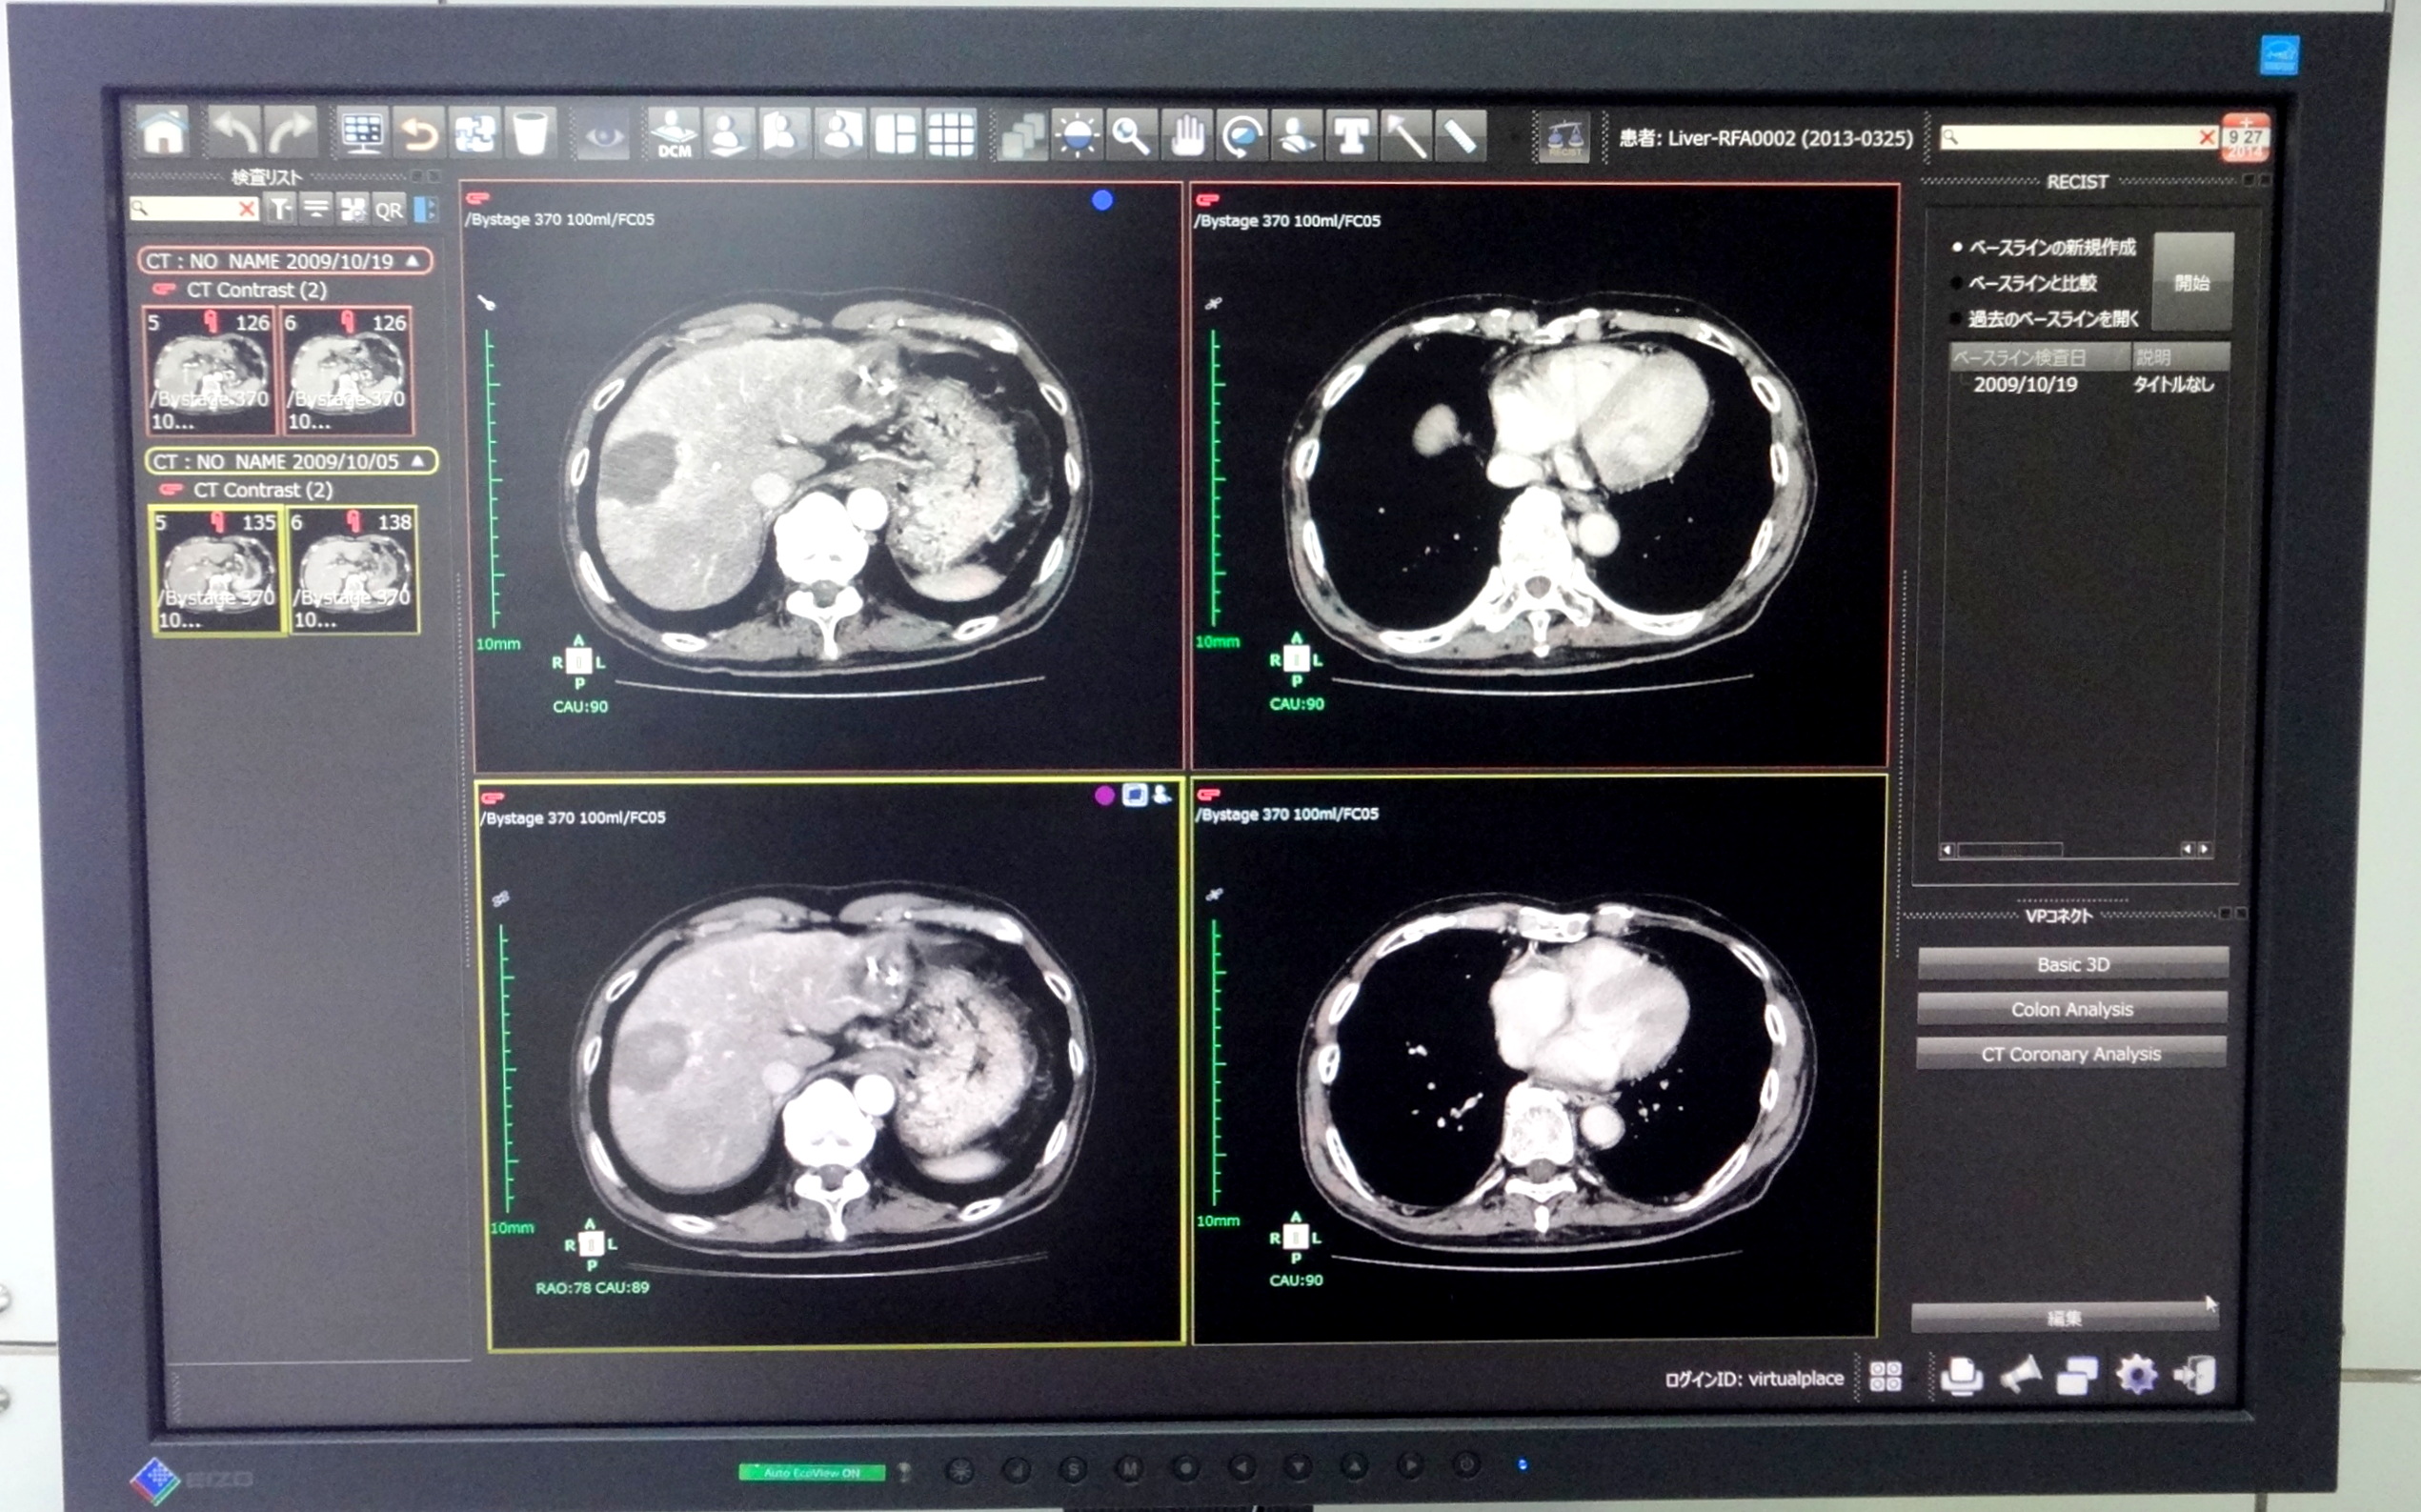Collapse the CT NO NAME 2009/10/19 study

pyautogui.click(x=412, y=260)
